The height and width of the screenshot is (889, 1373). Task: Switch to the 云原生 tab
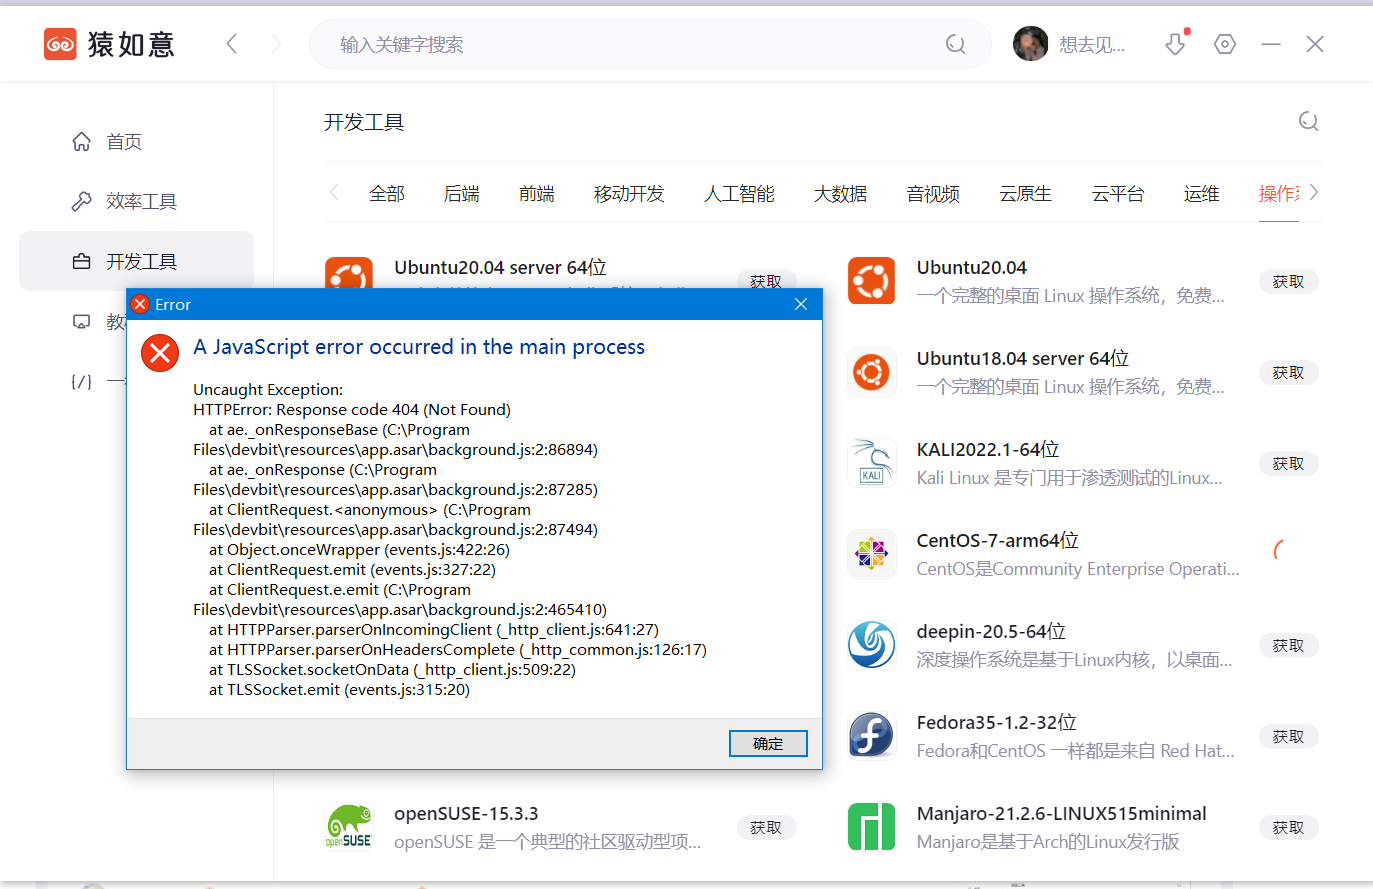click(x=1025, y=193)
